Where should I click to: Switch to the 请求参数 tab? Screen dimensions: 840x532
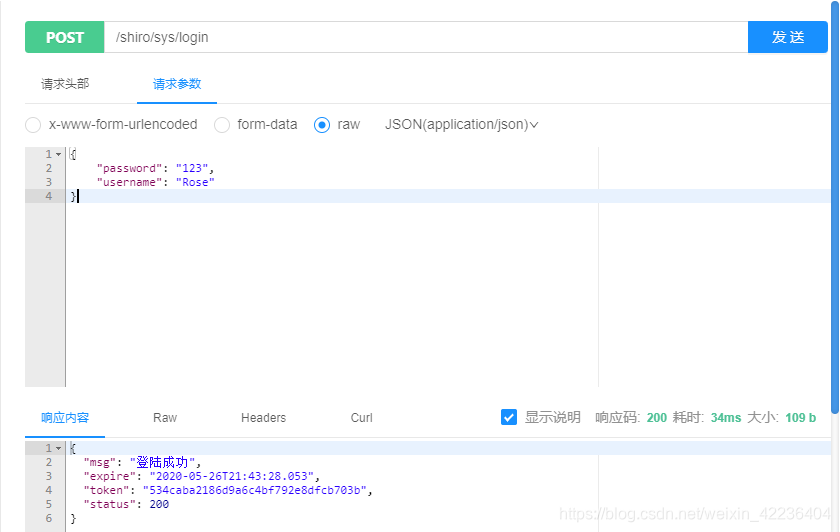click(177, 84)
